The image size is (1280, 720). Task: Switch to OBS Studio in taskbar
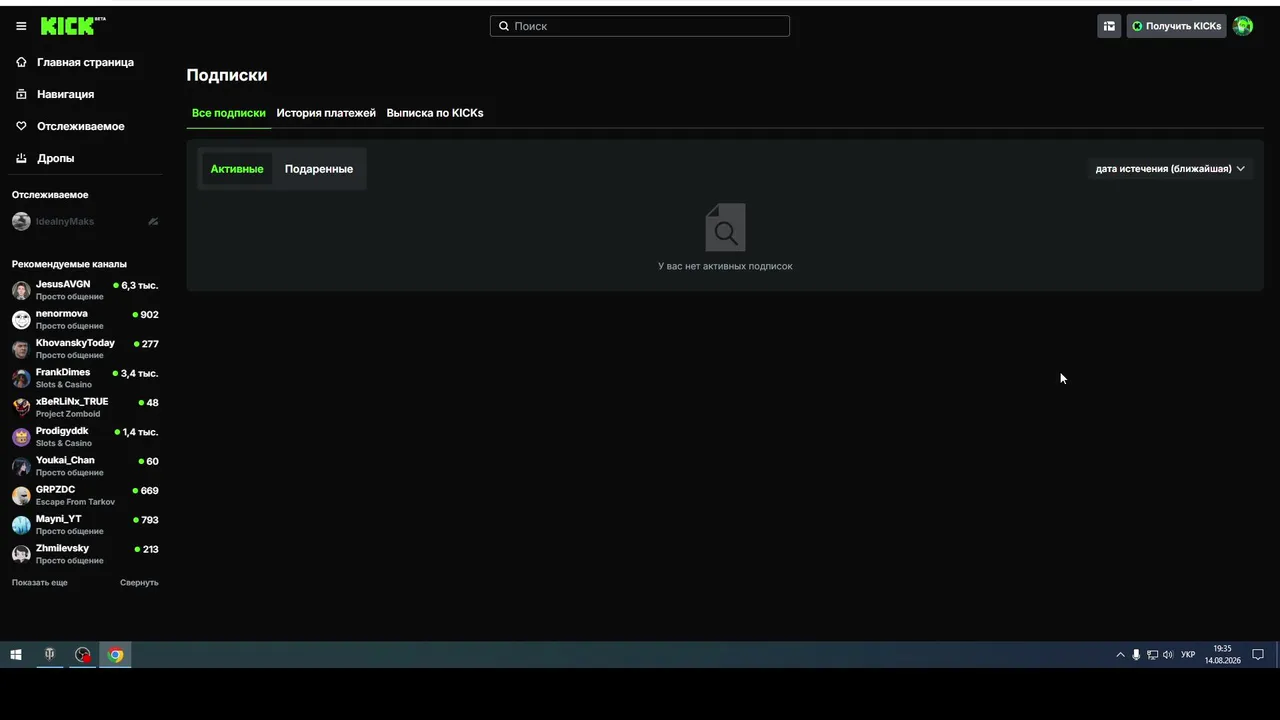83,655
